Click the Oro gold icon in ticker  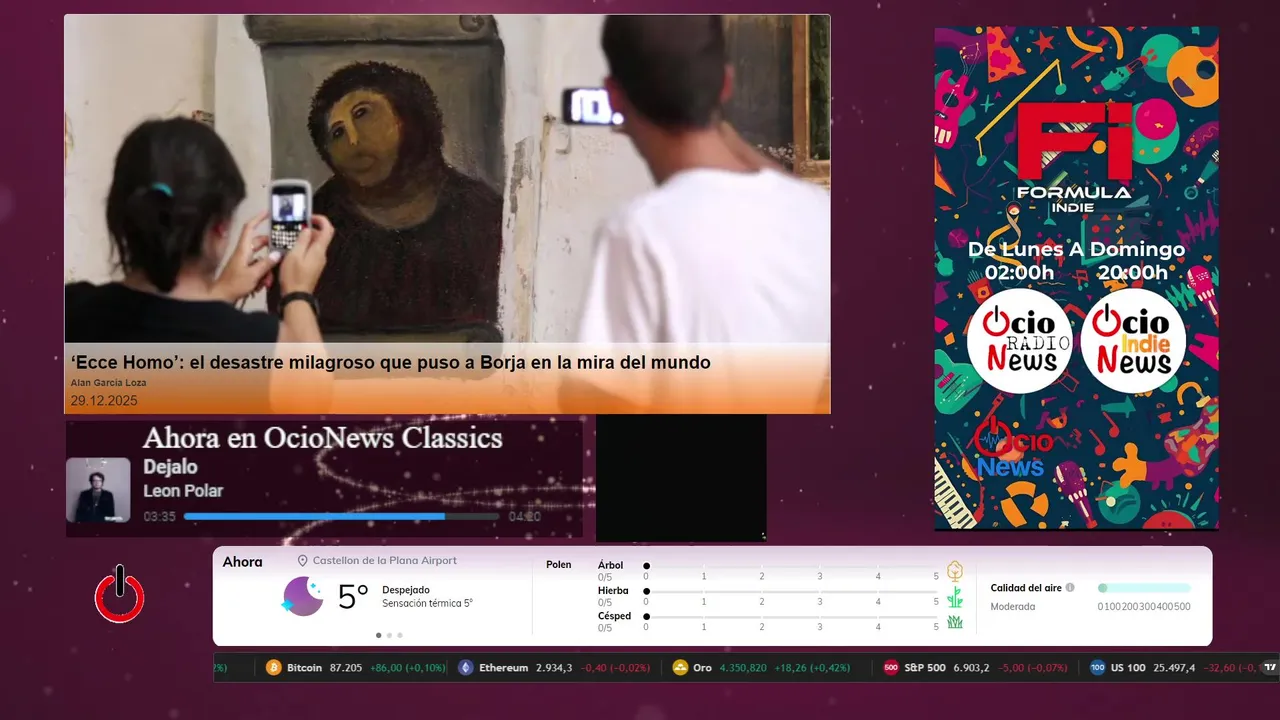680,668
